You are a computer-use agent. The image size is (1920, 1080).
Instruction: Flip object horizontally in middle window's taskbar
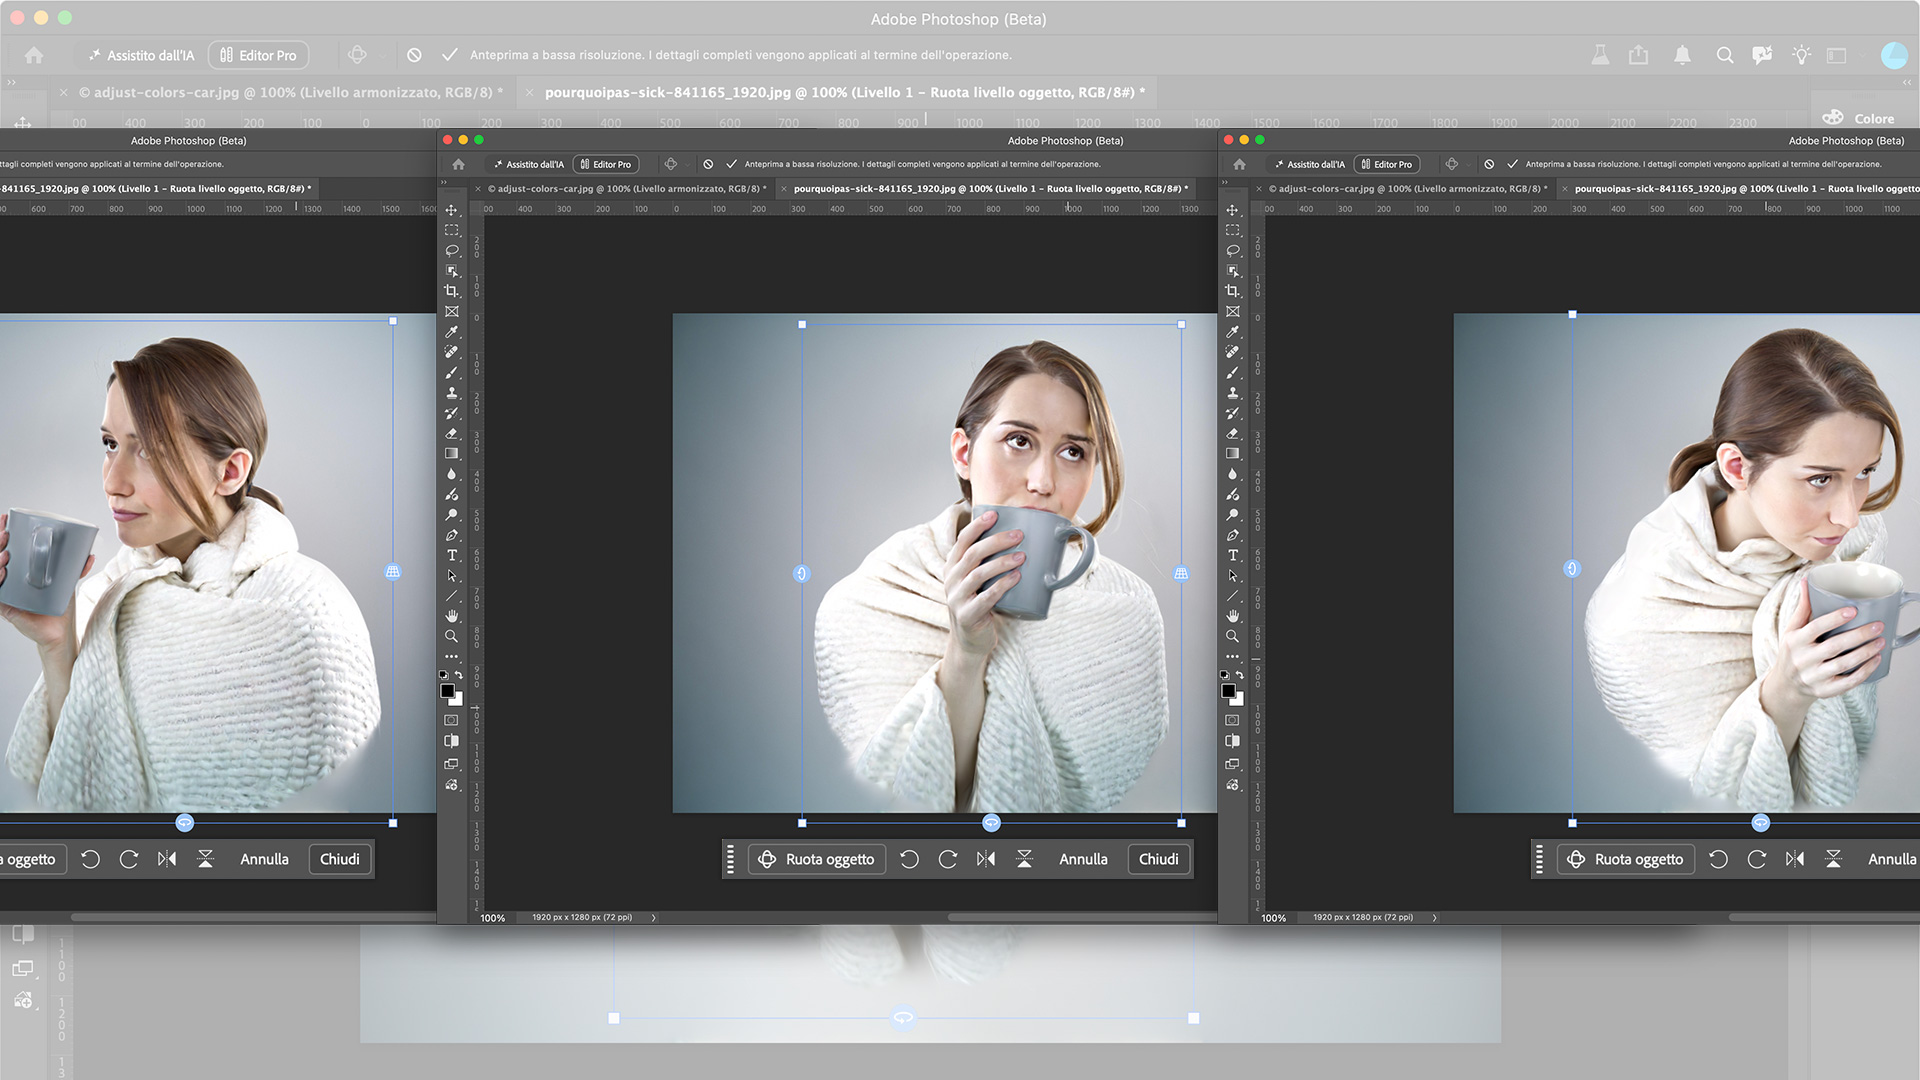click(986, 859)
